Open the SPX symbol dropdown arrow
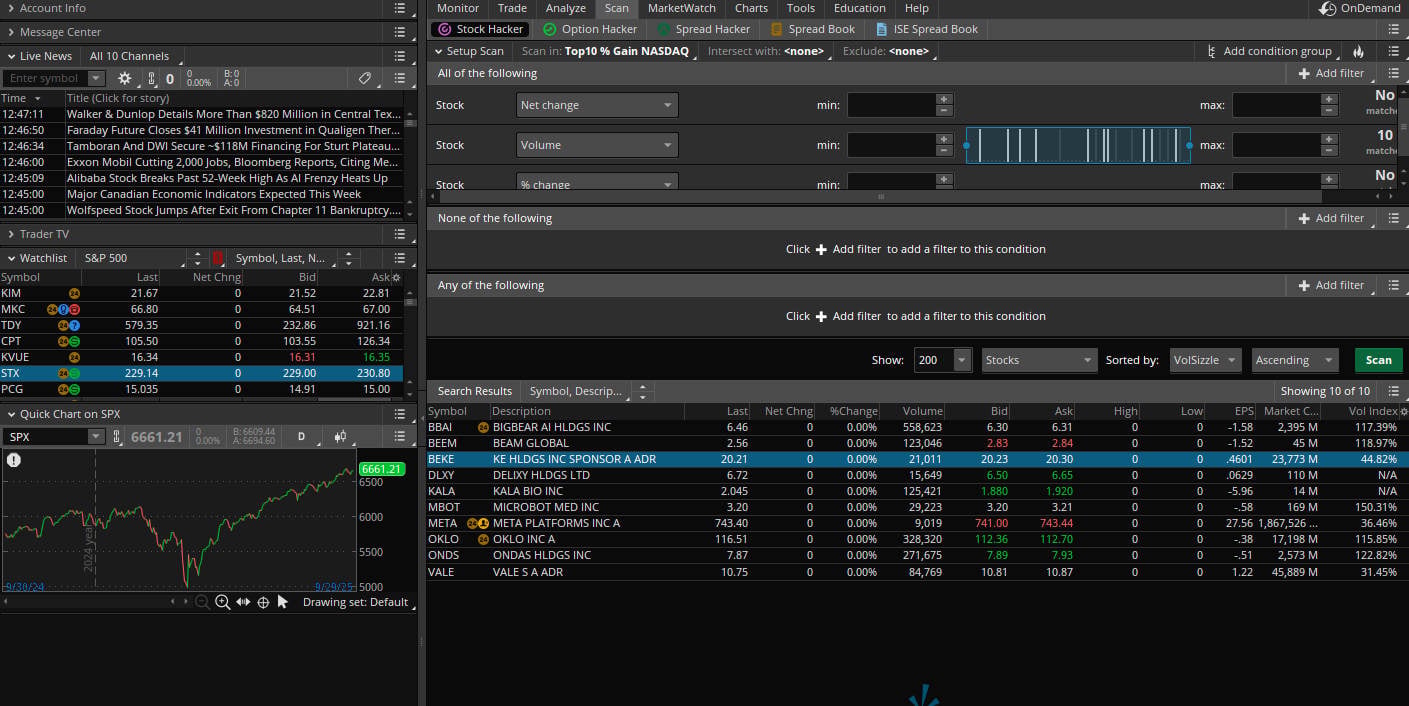Image resolution: width=1409 pixels, height=706 pixels. tap(96, 437)
